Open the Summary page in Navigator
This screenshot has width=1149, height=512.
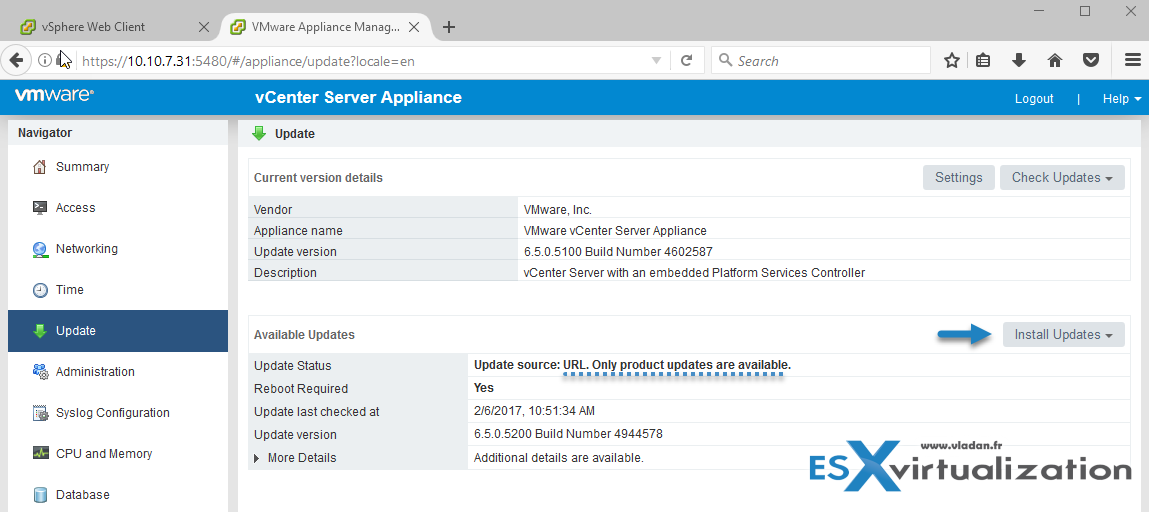118,167
